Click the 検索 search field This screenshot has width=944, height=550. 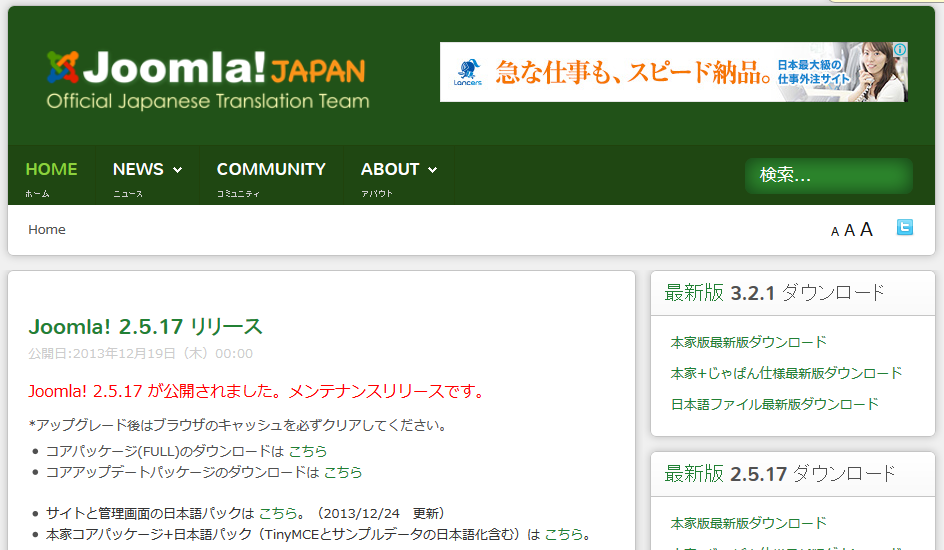[828, 176]
